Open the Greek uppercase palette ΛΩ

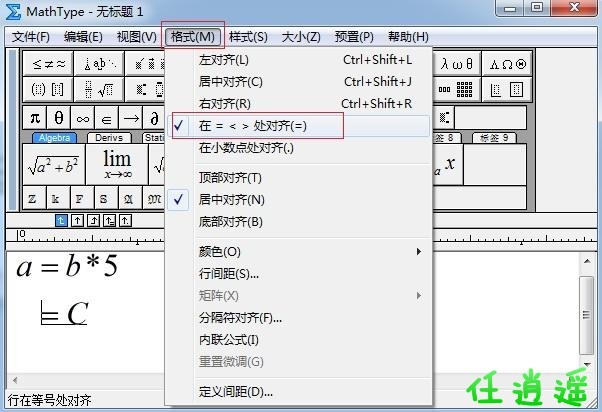[507, 64]
